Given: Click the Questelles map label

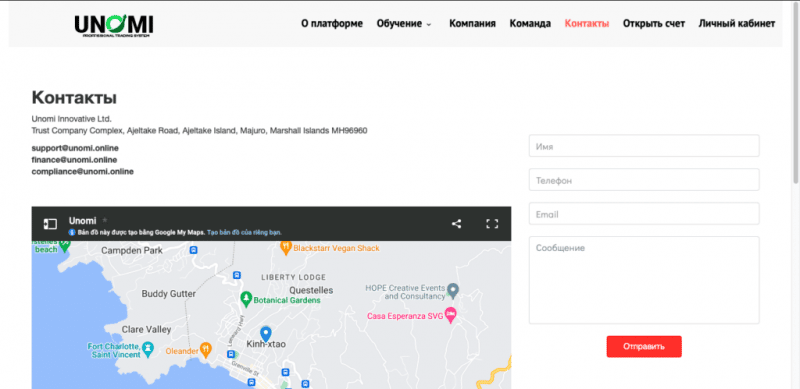Looking at the screenshot, I should click(311, 290).
